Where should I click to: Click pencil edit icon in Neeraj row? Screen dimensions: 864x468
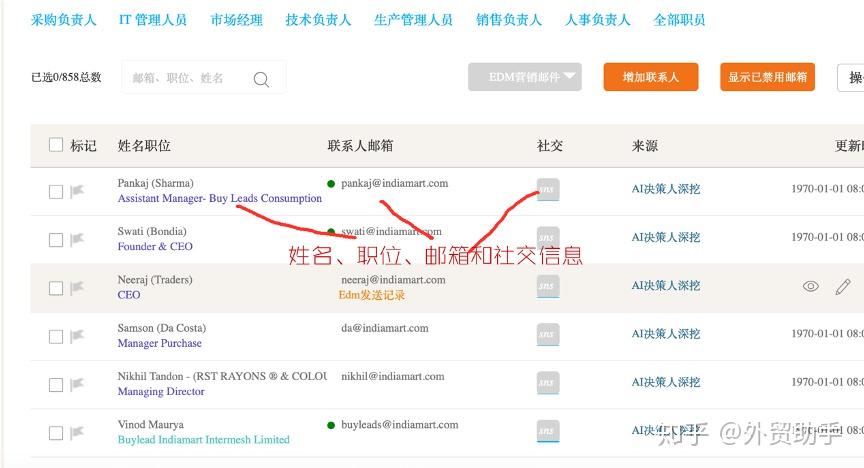tap(843, 286)
